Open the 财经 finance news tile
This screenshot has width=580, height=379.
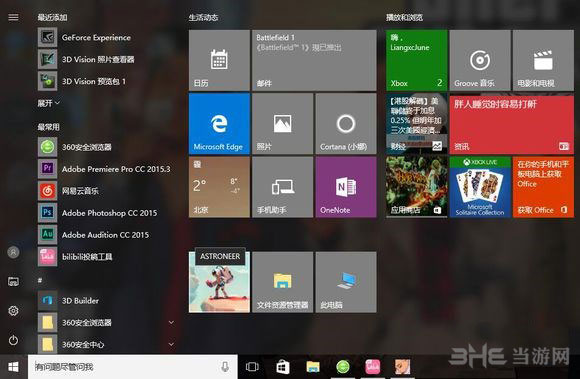[x=417, y=123]
